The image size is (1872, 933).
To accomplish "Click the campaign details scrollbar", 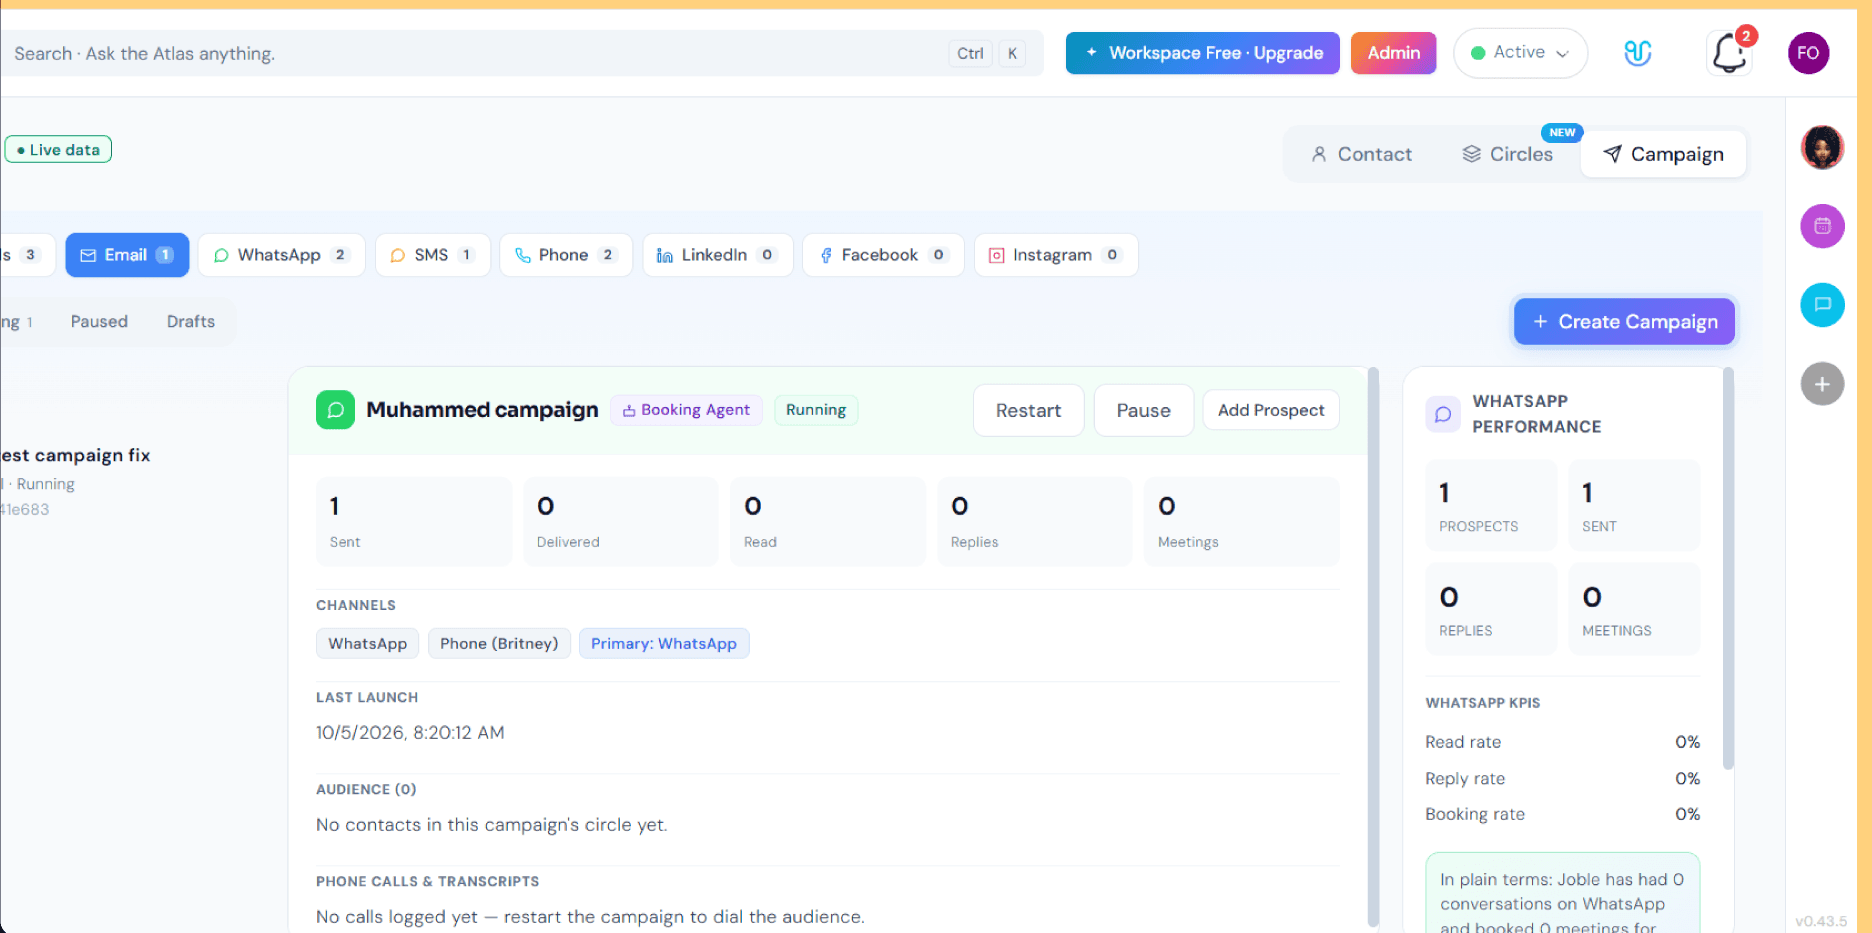I will (x=1373, y=646).
